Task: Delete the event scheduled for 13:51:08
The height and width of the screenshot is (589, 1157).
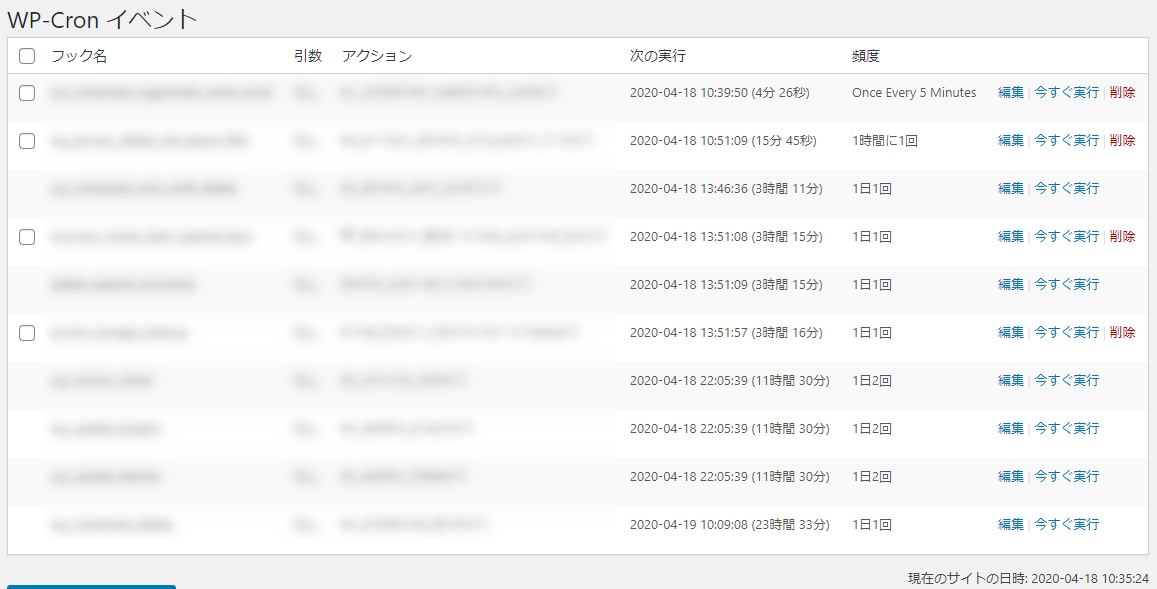Action: (1122, 237)
